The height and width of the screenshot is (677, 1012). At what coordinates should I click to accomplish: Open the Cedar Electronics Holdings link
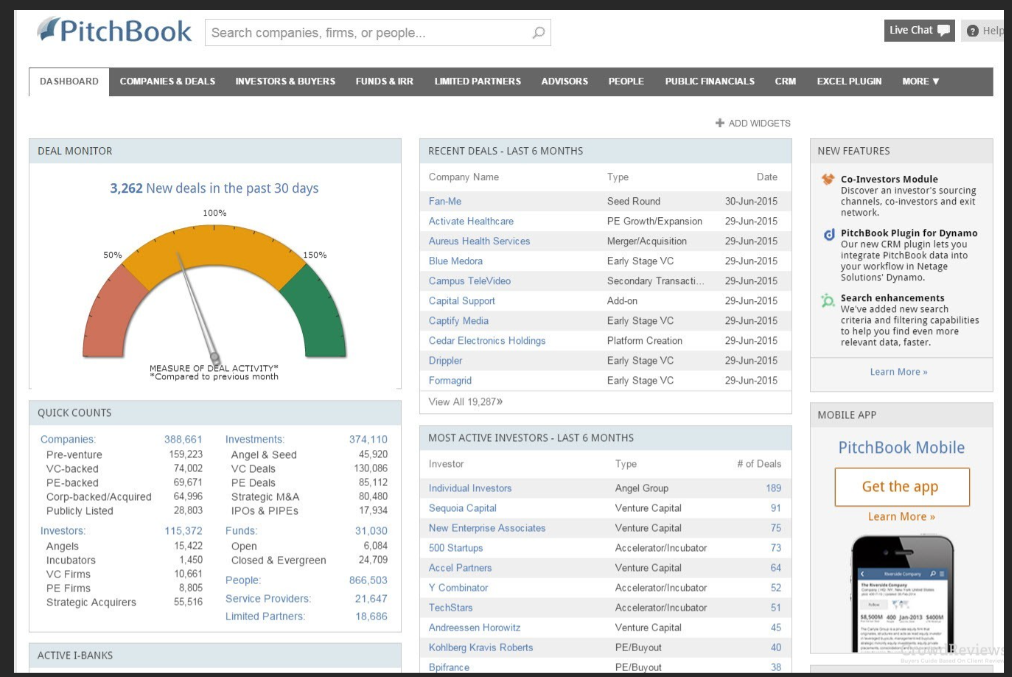click(x=487, y=341)
